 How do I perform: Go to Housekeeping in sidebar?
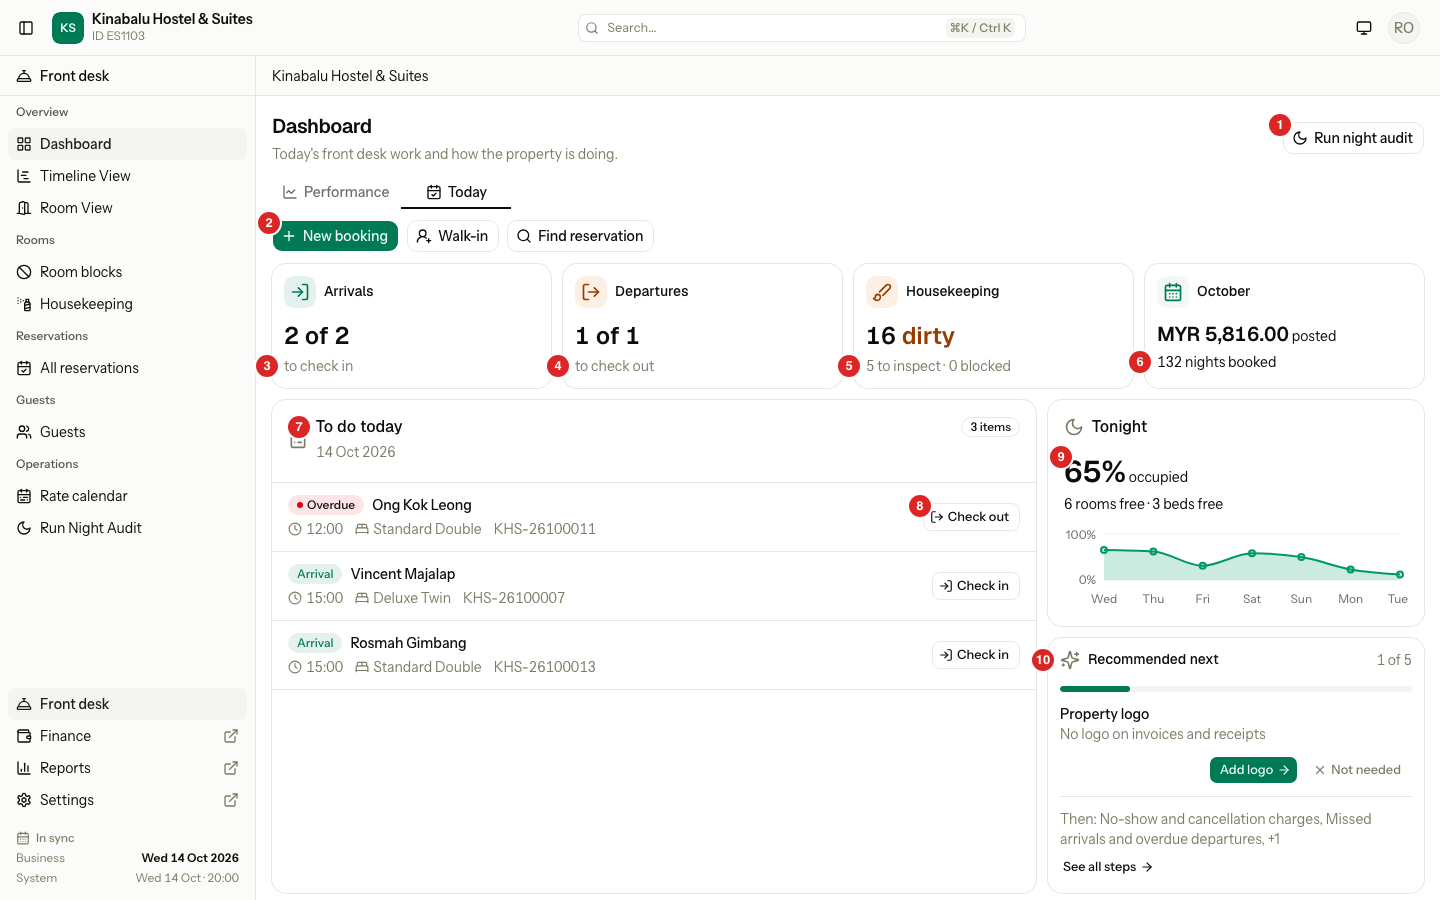127,304
